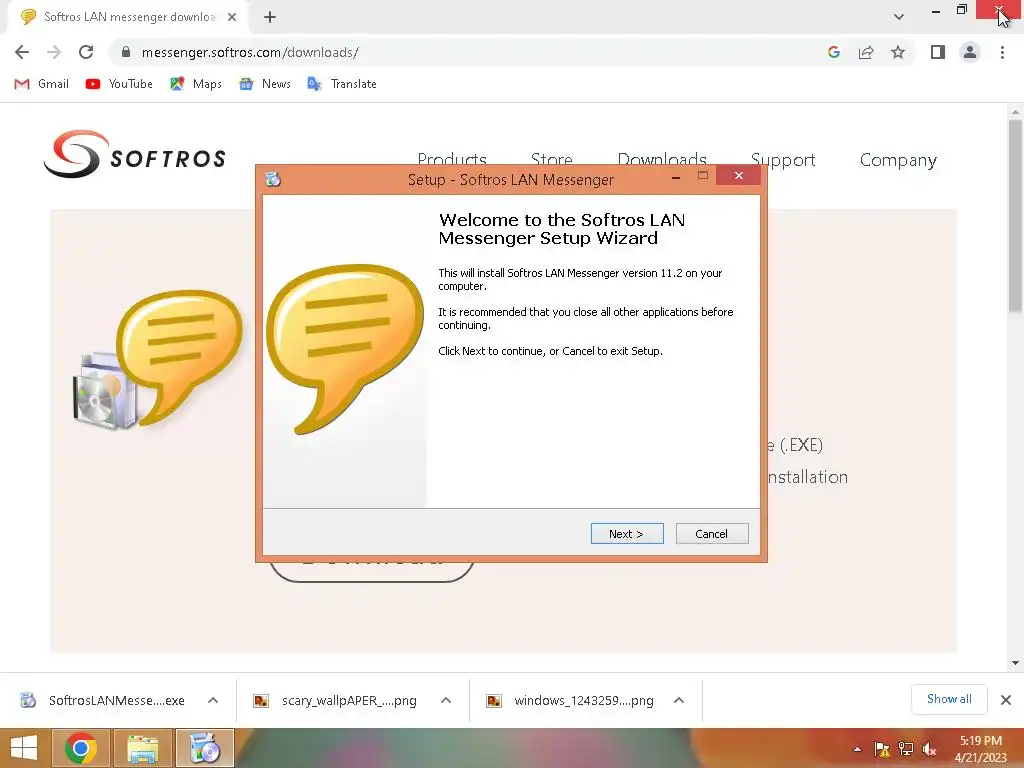Click the address bar URL field
This screenshot has height=768, width=1024.
click(470, 52)
